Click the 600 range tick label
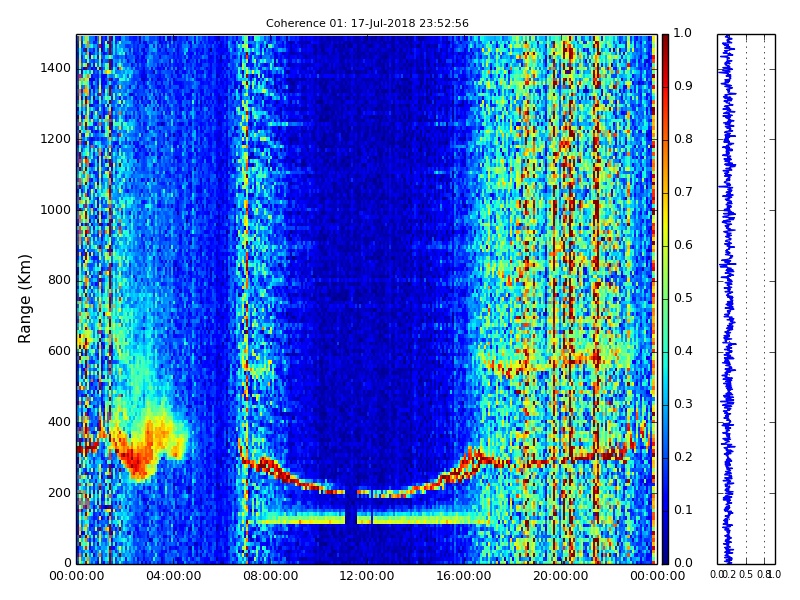This screenshot has height=600, width=800. pos(59,351)
